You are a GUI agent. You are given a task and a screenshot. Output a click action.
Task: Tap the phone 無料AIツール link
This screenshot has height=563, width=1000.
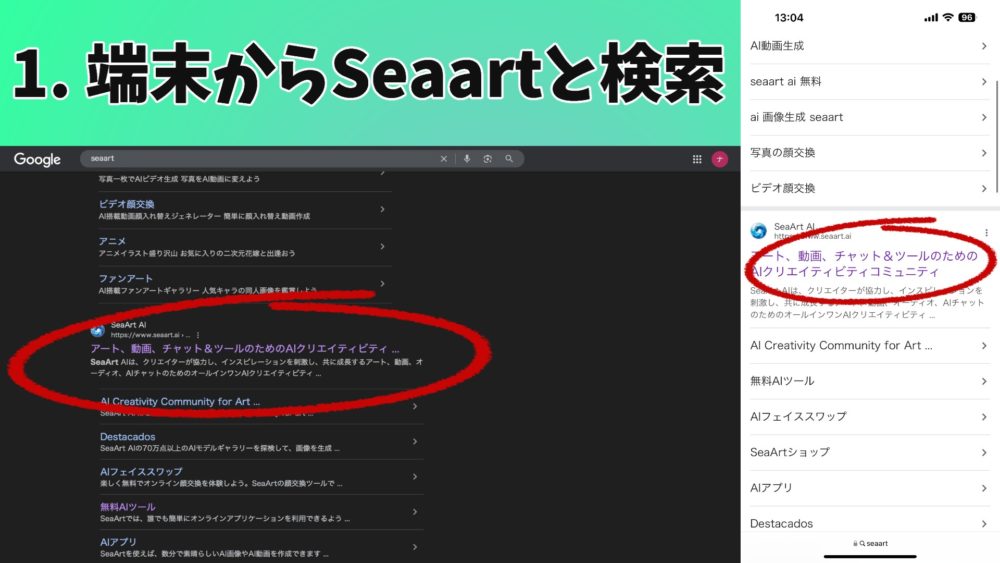click(782, 381)
